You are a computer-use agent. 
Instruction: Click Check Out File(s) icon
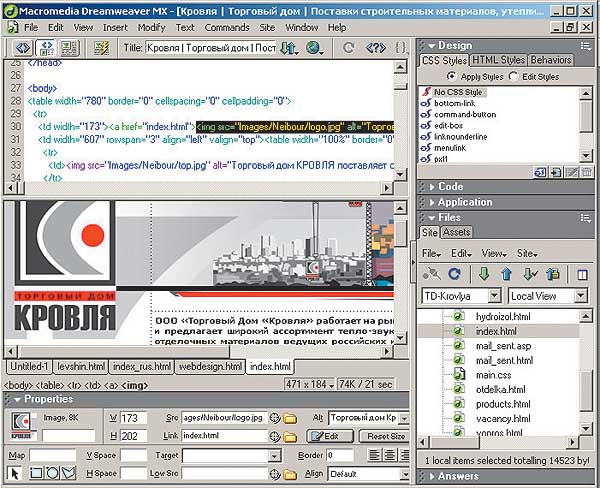pyautogui.click(x=530, y=274)
